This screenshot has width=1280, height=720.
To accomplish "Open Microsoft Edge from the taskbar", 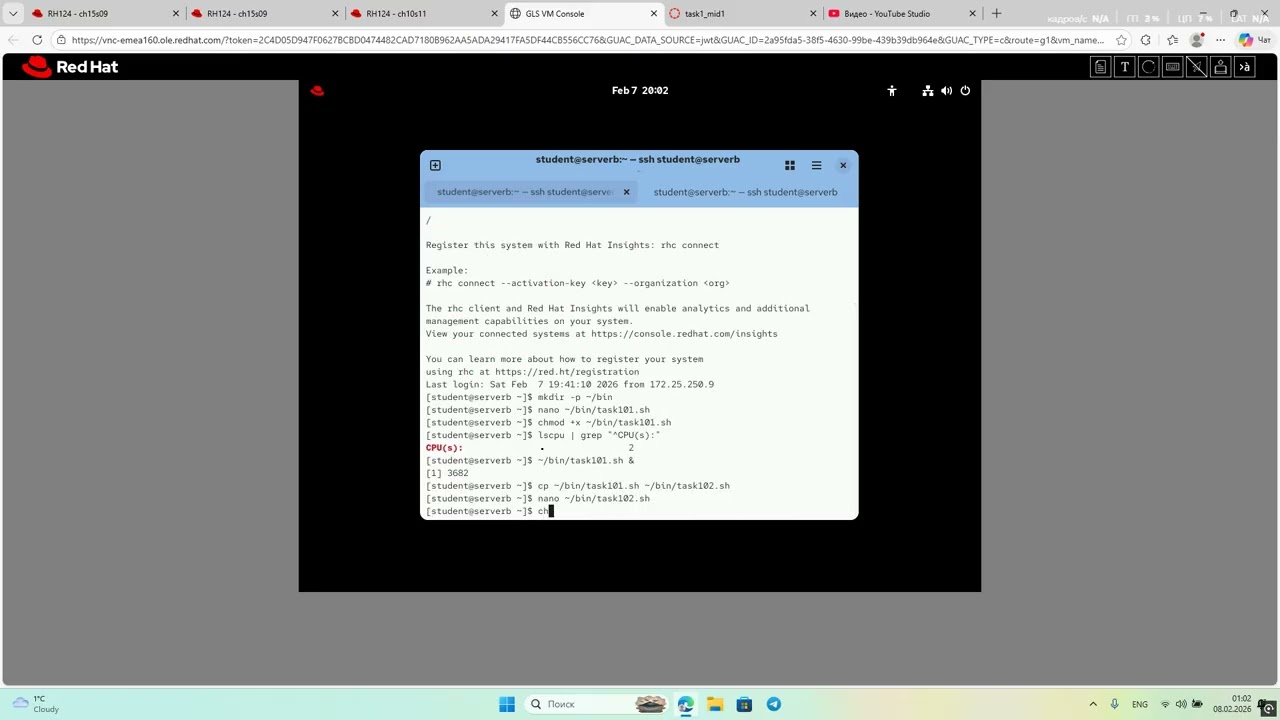I will [685, 704].
